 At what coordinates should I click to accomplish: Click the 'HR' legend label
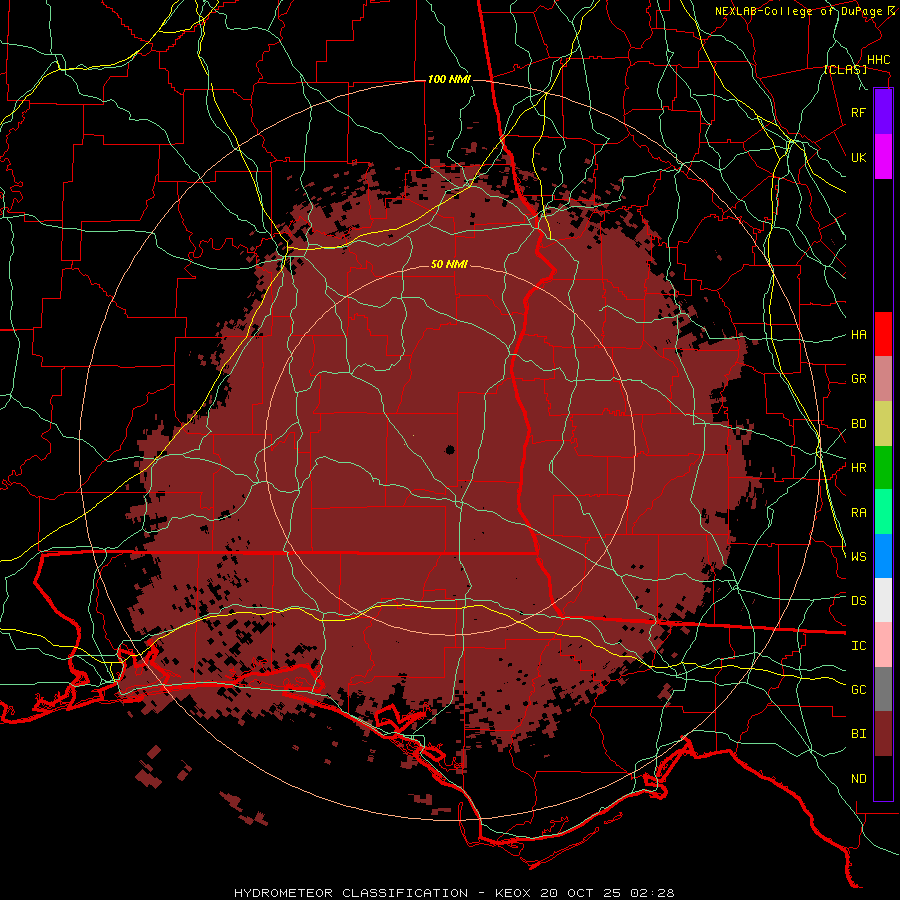pyautogui.click(x=858, y=468)
